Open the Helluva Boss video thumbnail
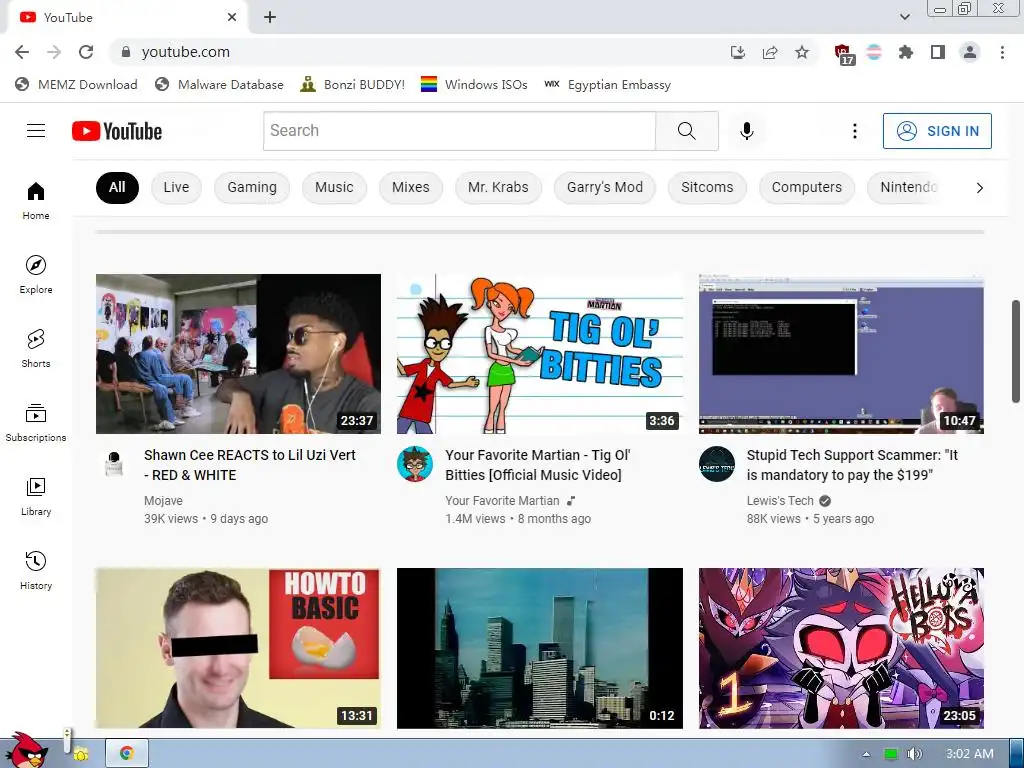 tap(841, 648)
